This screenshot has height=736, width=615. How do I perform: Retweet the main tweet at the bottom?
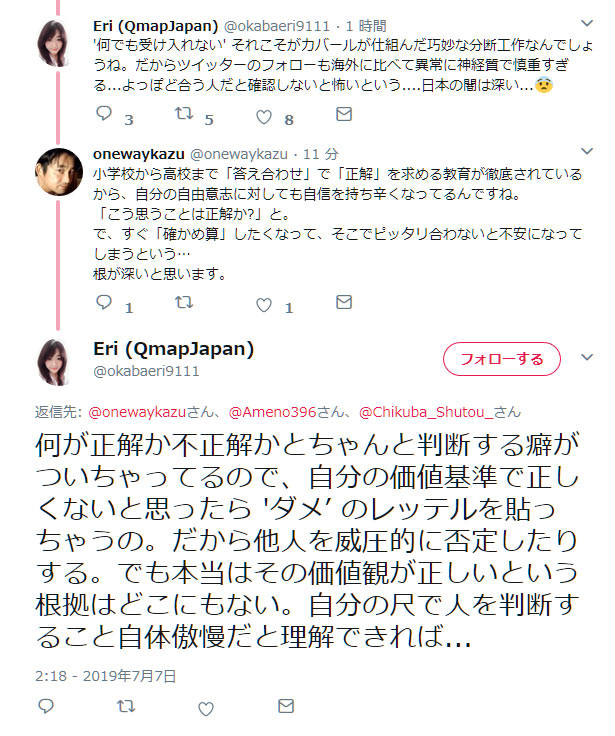pyautogui.click(x=126, y=705)
